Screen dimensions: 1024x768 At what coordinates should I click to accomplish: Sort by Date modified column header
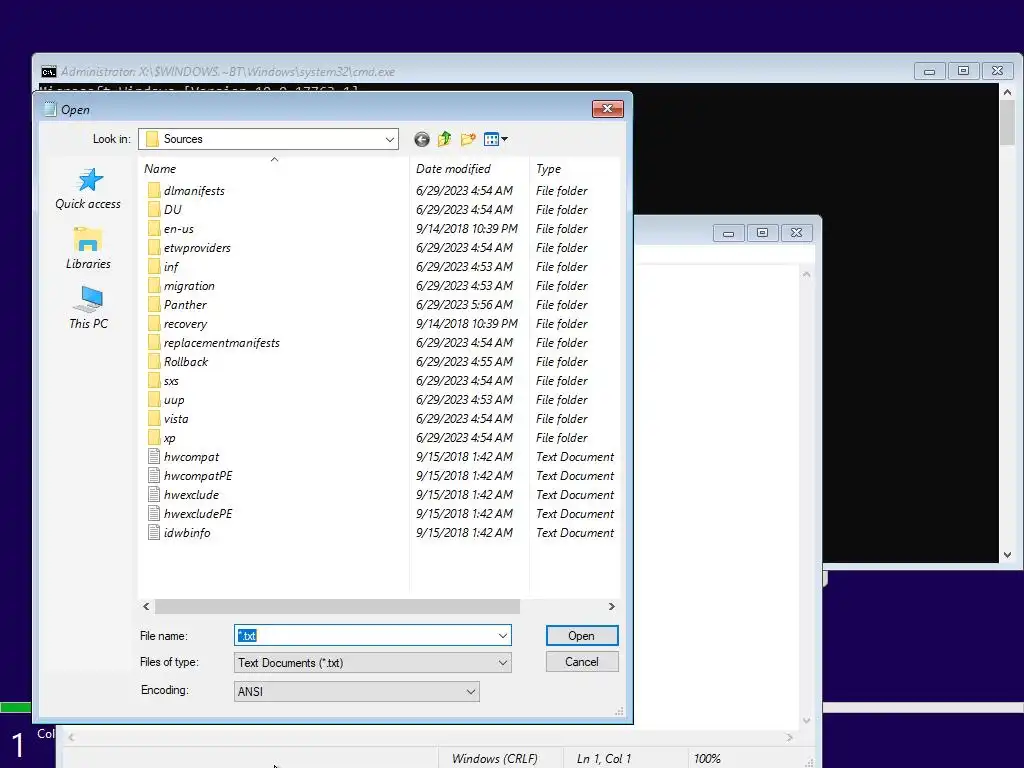(453, 168)
